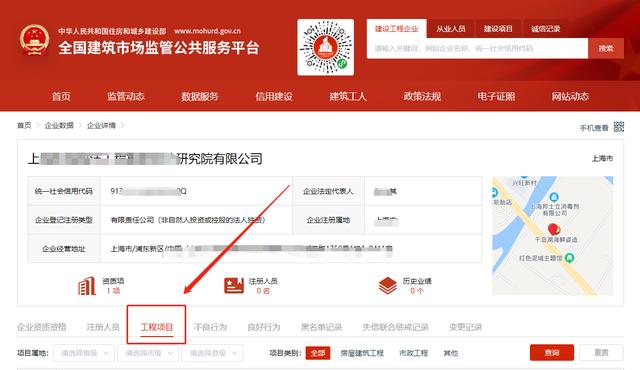Expand the province selection dropdown
The height and width of the screenshot is (370, 640).
(x=84, y=353)
